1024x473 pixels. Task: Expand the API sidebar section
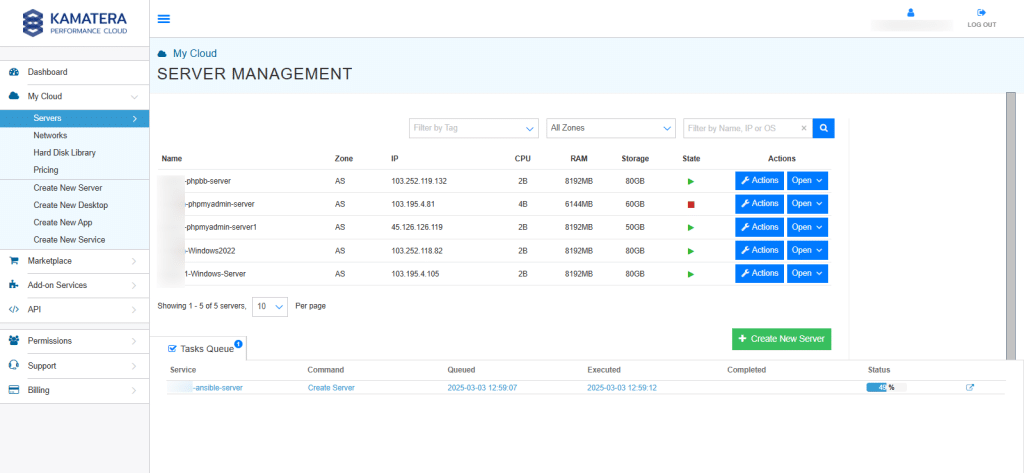(134, 310)
